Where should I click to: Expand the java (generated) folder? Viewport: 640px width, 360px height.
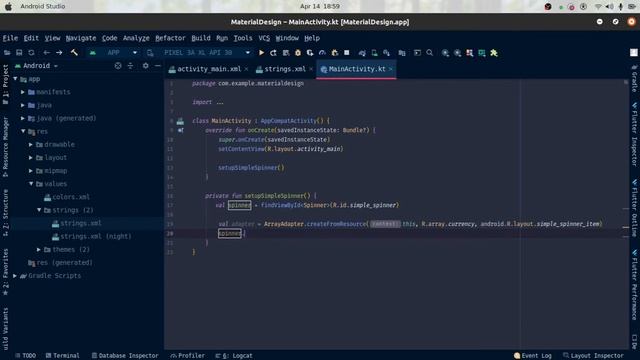coord(23,118)
